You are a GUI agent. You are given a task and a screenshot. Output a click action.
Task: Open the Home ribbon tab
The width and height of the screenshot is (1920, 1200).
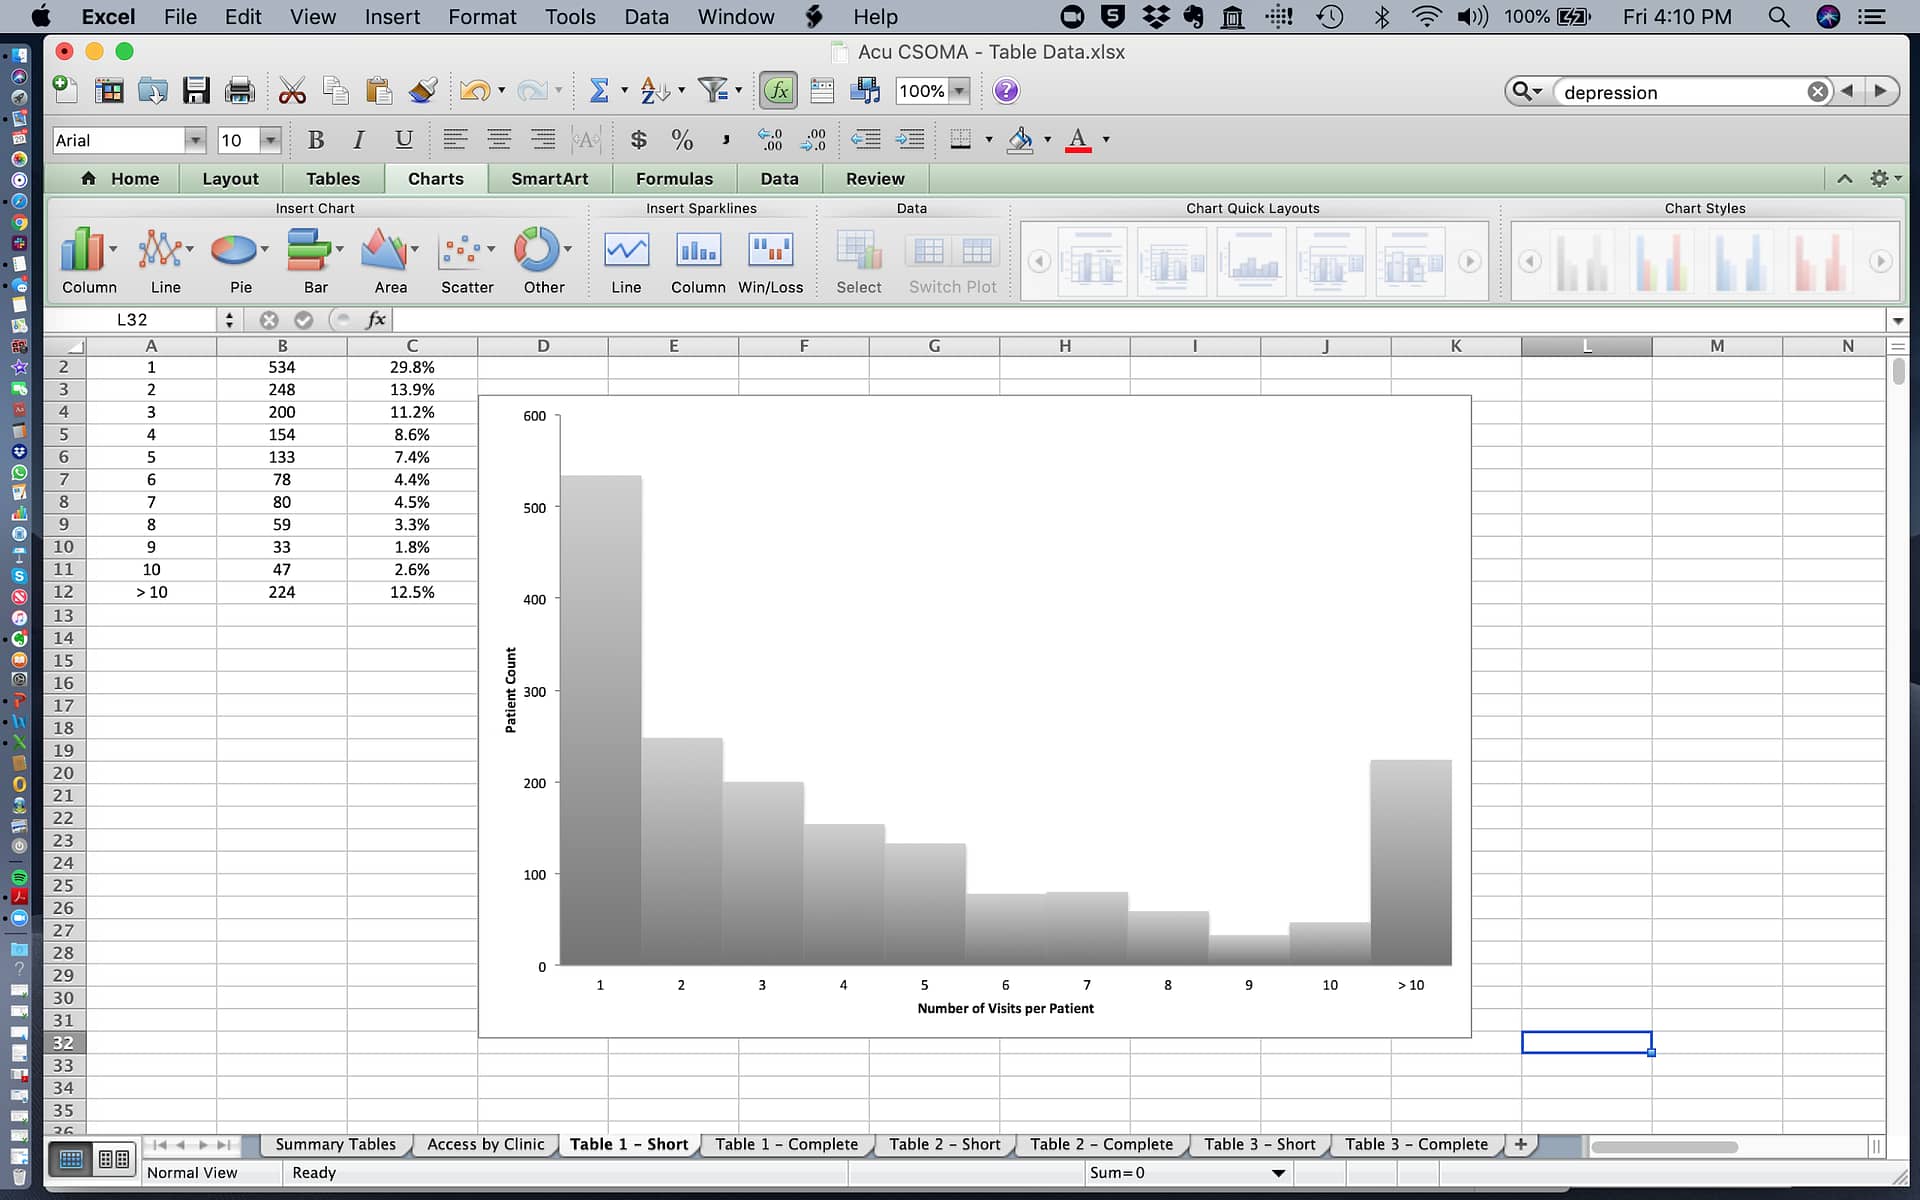pos(120,179)
